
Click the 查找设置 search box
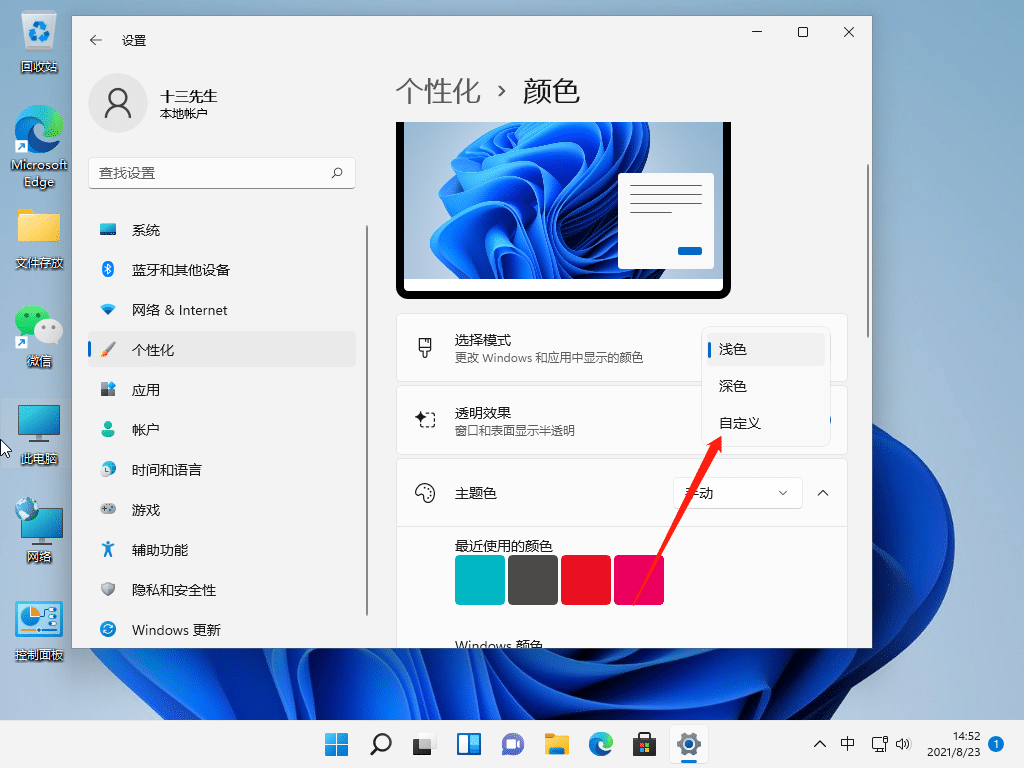[x=222, y=173]
